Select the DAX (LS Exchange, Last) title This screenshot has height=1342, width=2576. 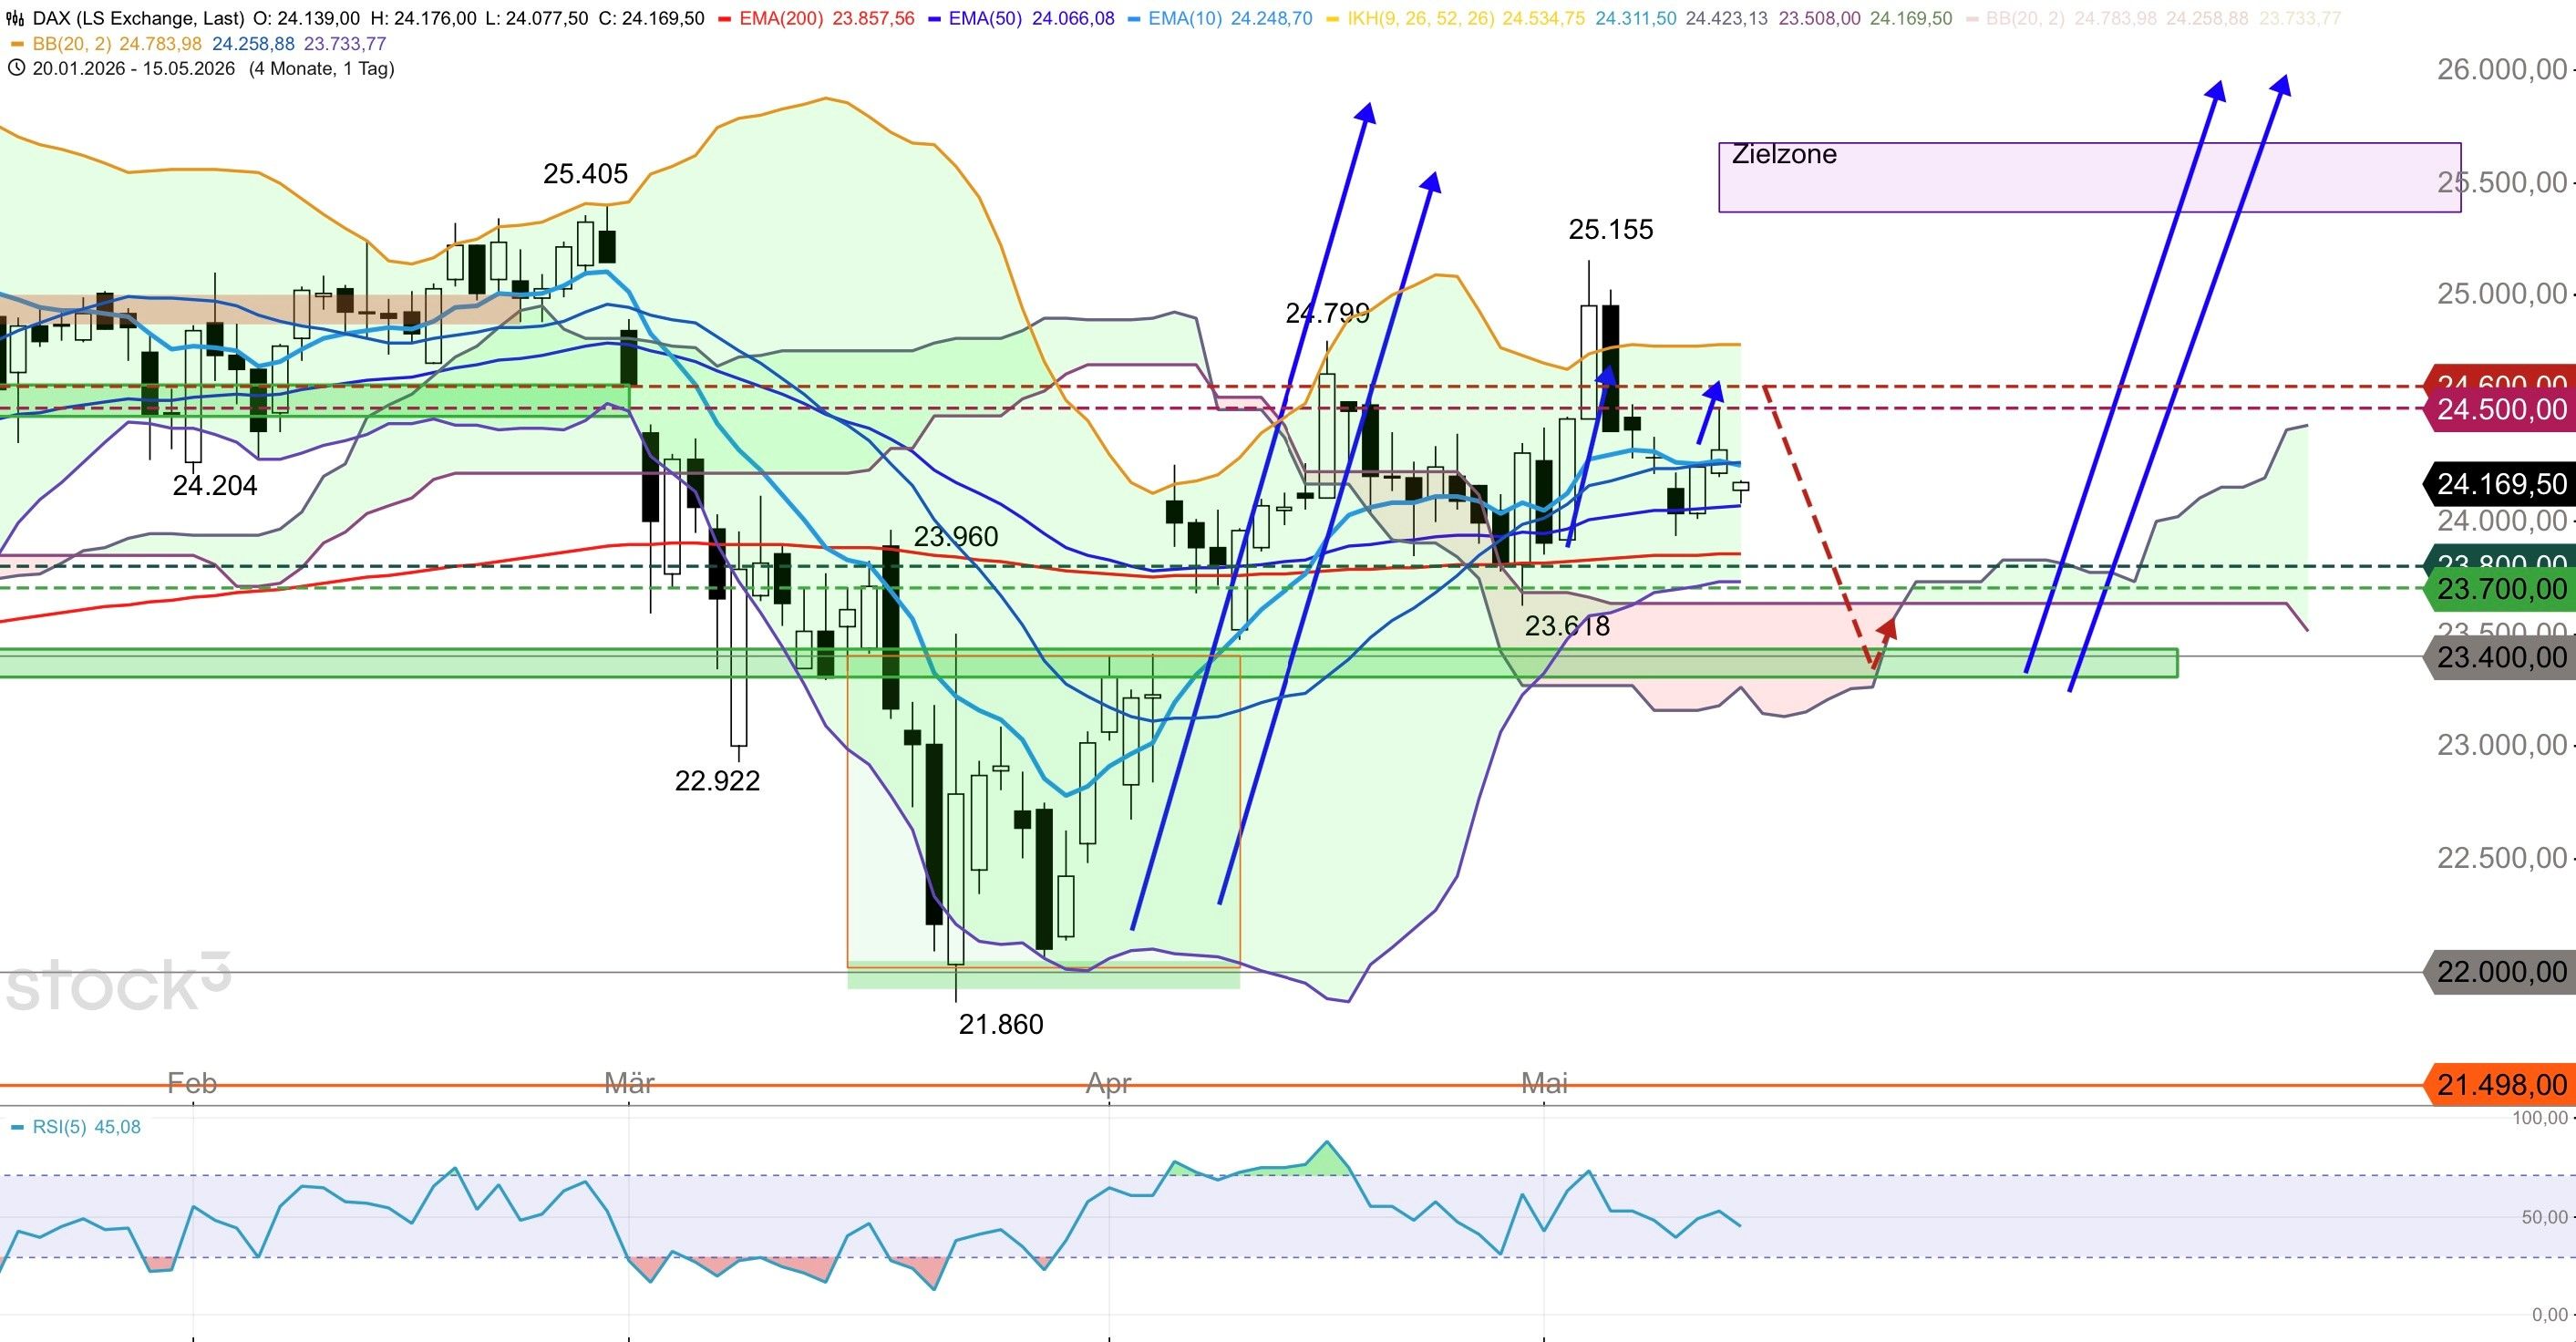[x=138, y=18]
